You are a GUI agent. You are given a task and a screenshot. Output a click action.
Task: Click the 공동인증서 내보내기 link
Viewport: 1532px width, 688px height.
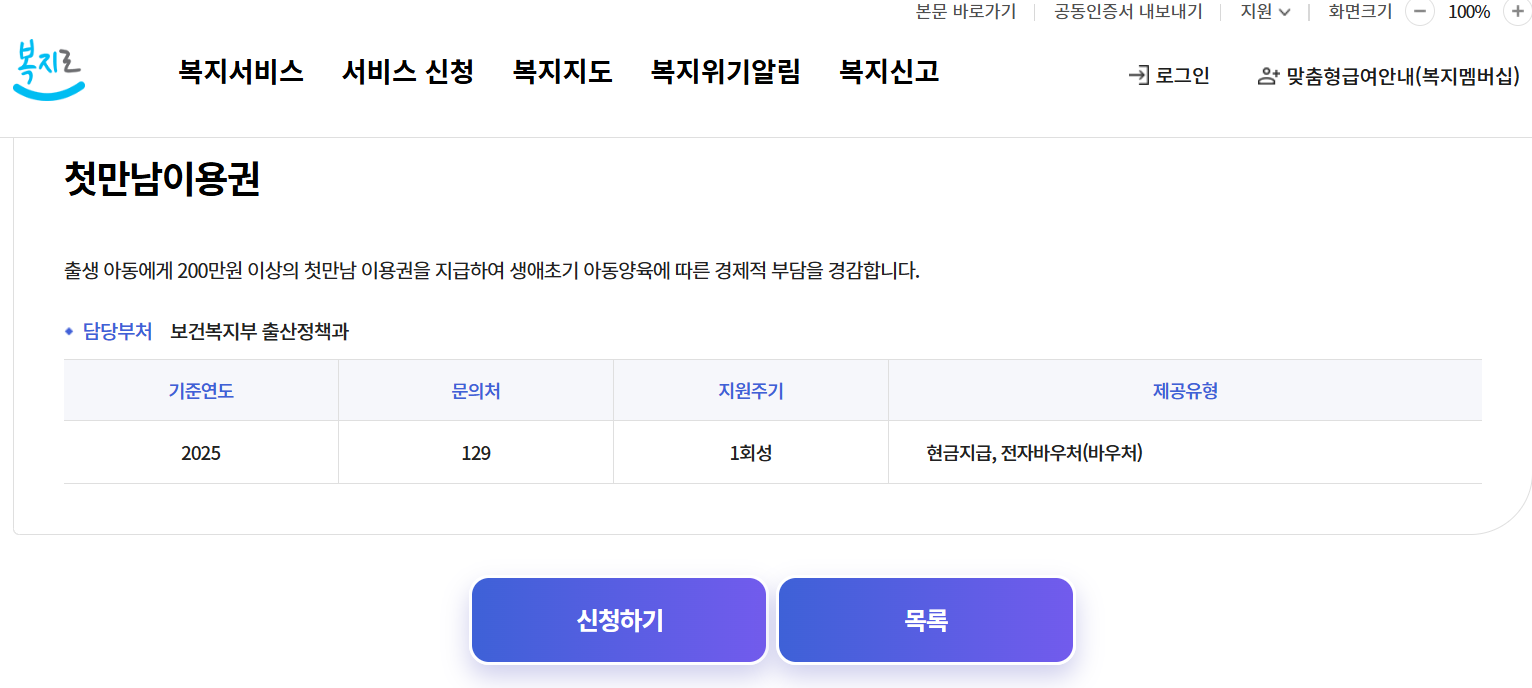click(1127, 12)
